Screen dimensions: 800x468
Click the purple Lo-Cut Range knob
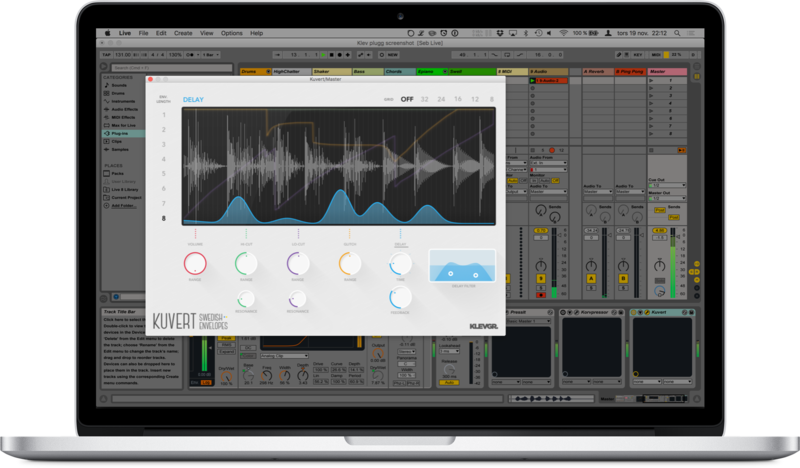tap(298, 263)
